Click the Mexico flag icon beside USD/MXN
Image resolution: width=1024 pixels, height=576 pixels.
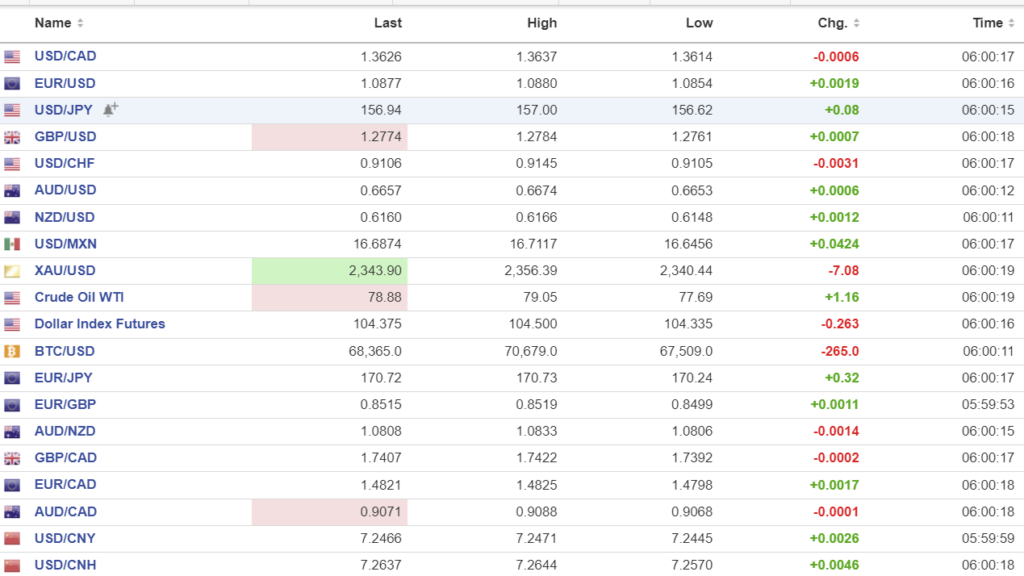click(12, 244)
